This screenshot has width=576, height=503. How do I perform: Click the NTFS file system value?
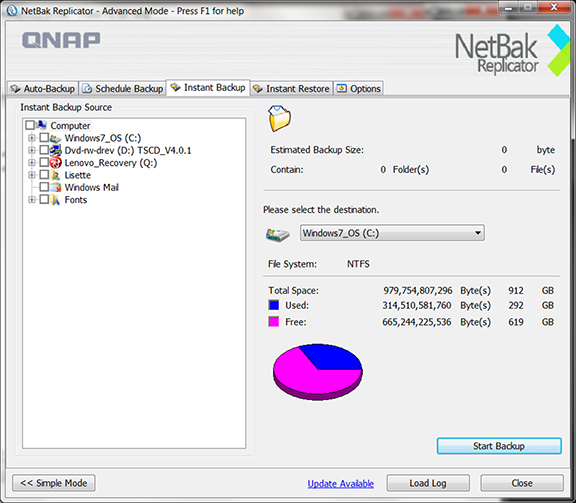pos(358,264)
